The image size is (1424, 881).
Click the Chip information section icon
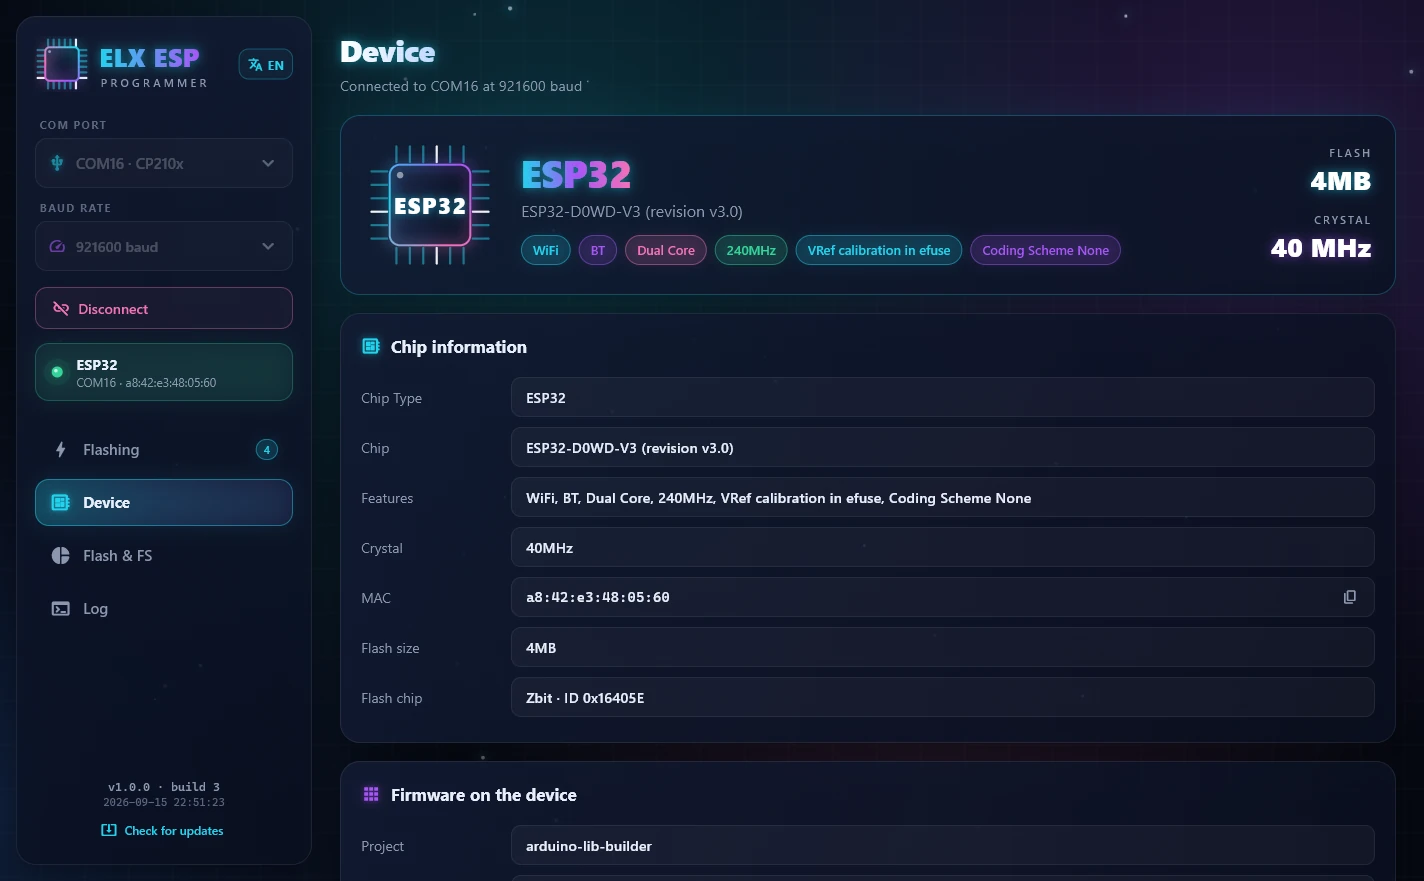click(x=371, y=346)
